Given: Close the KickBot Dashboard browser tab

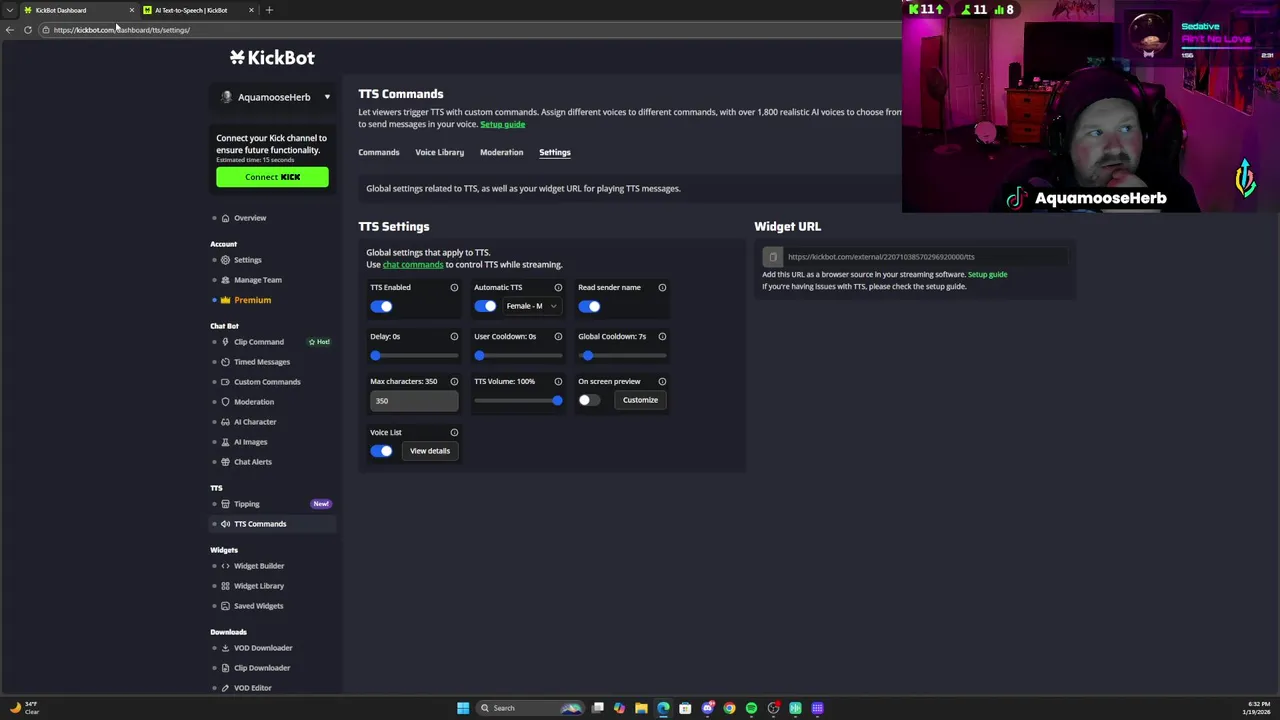Looking at the screenshot, I should pyautogui.click(x=131, y=10).
